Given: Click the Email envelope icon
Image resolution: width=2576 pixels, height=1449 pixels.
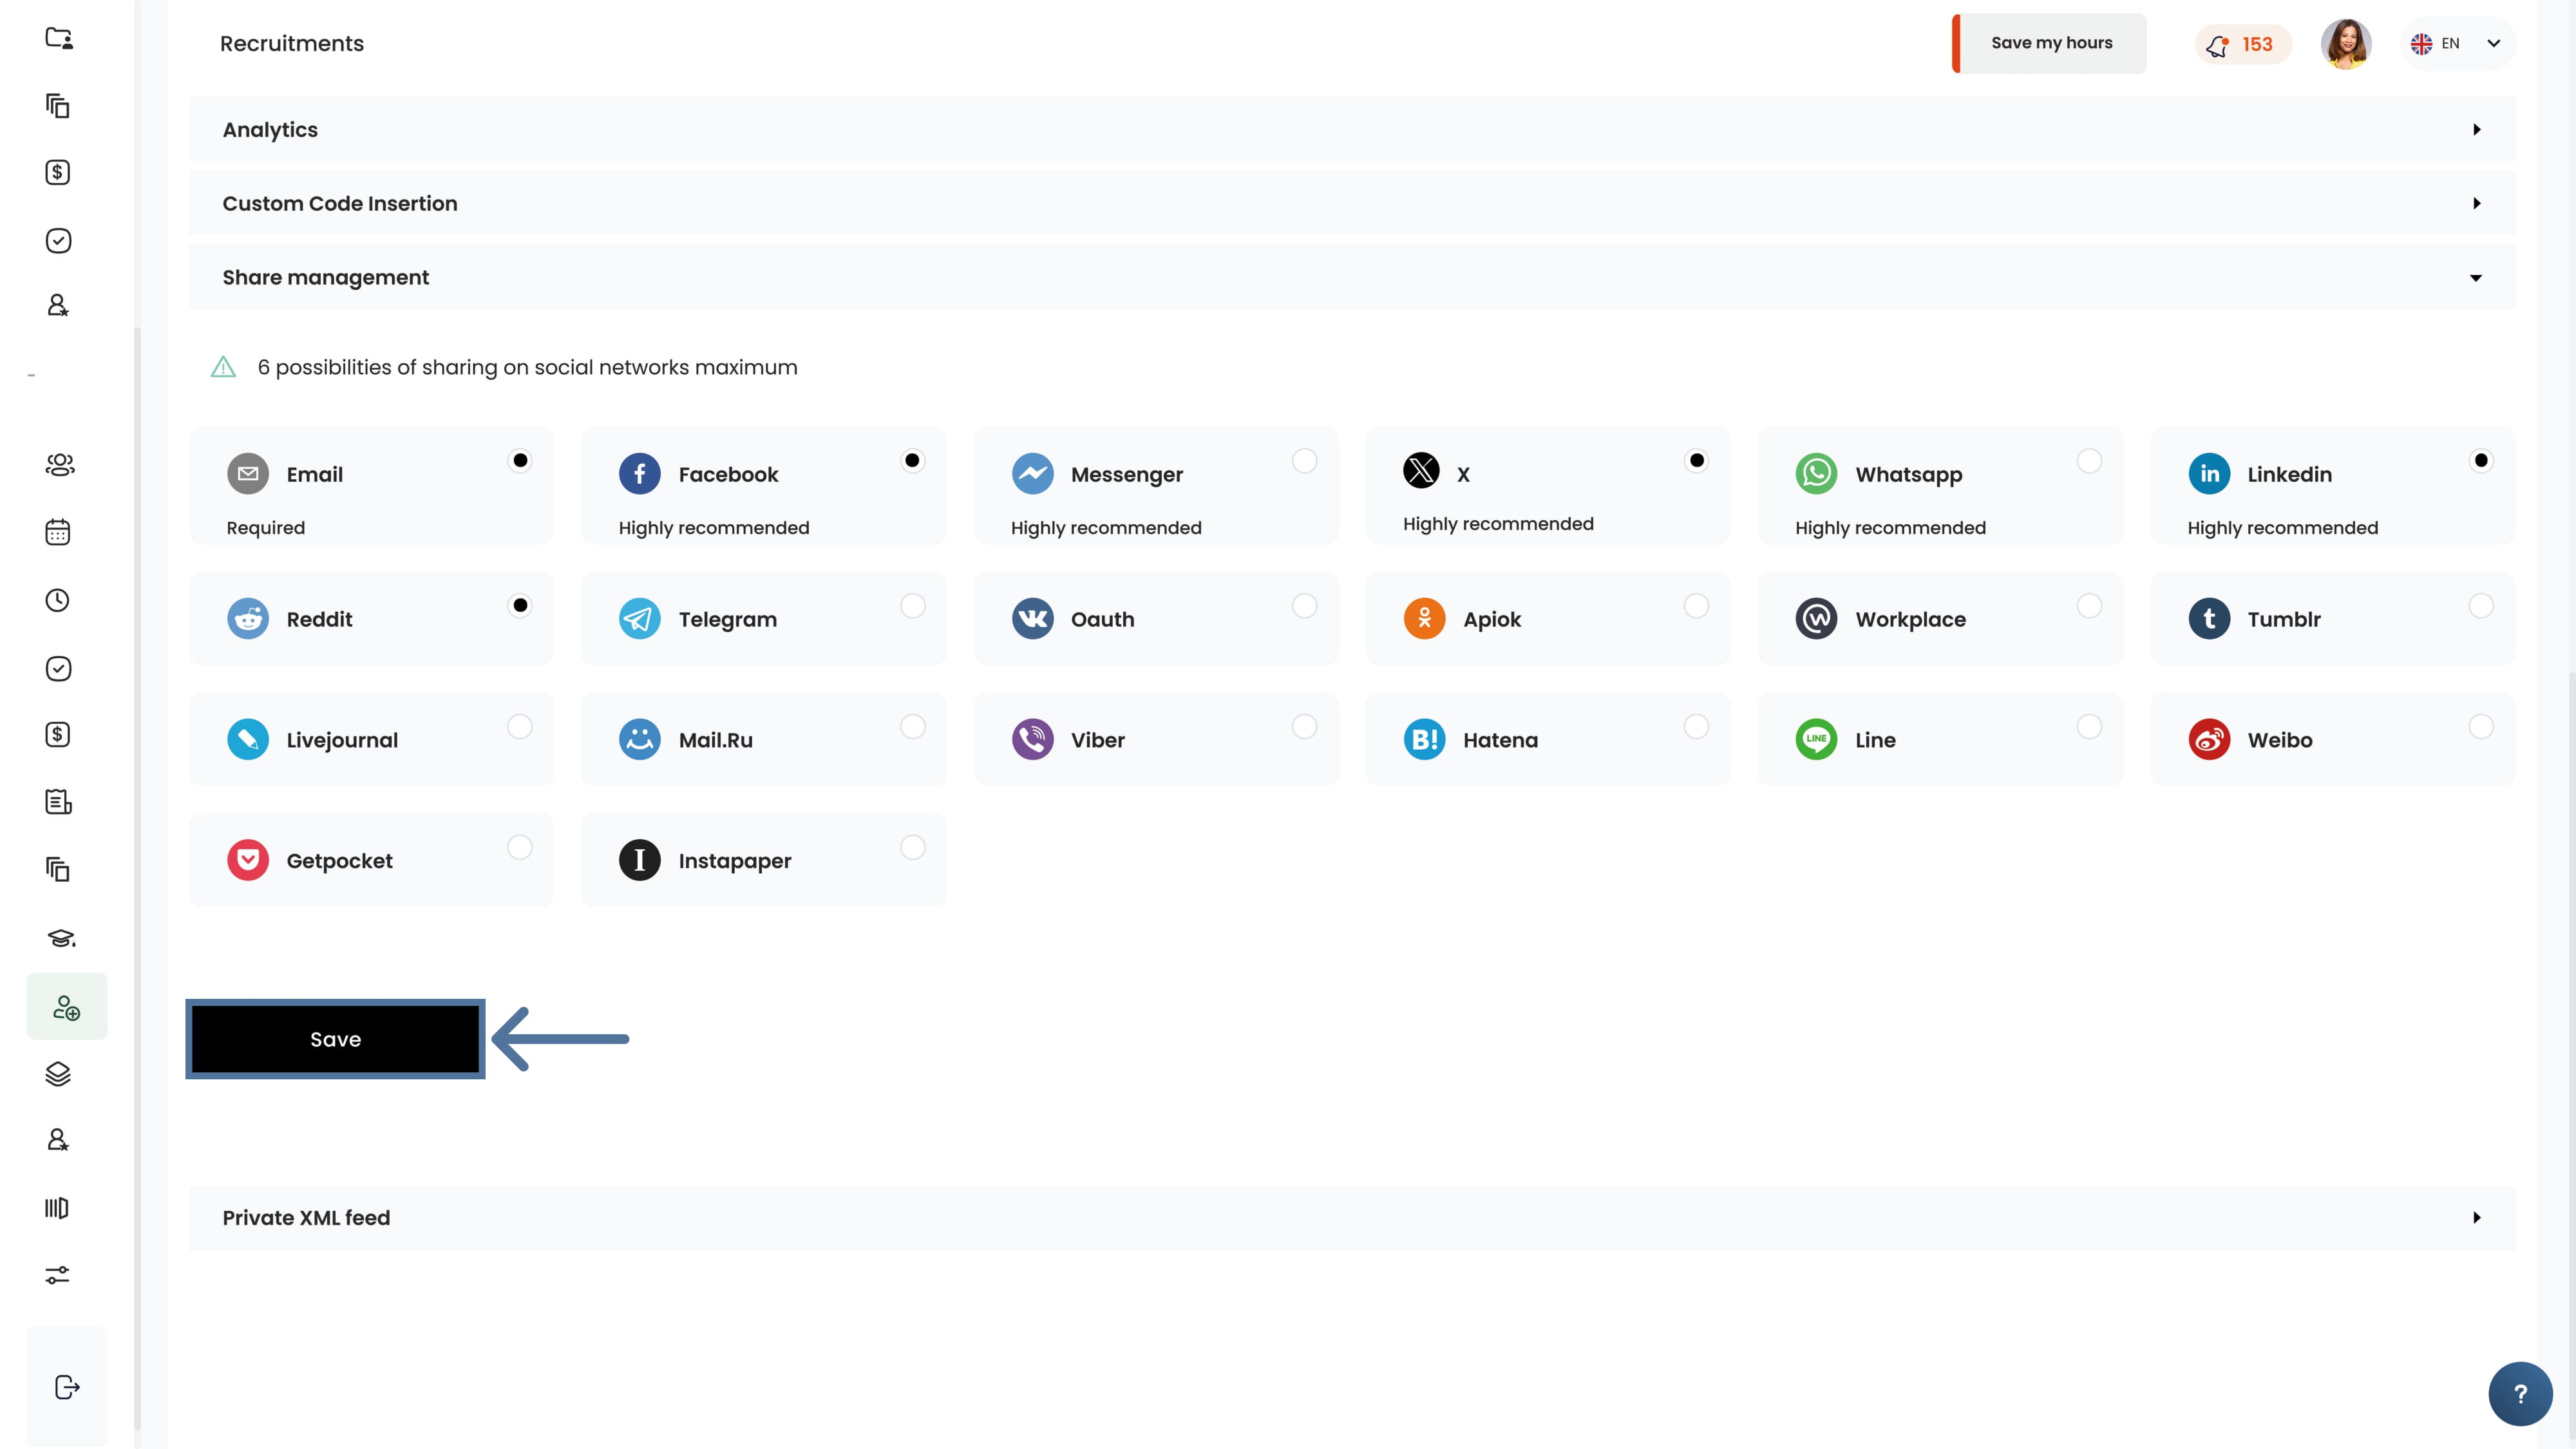Looking at the screenshot, I should 248,474.
